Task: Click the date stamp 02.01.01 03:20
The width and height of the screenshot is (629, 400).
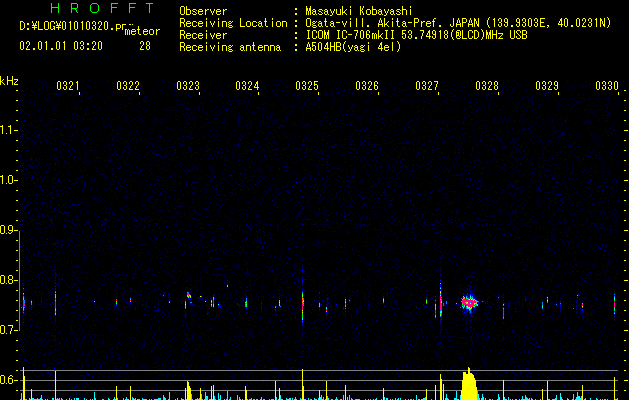Action: [61, 46]
